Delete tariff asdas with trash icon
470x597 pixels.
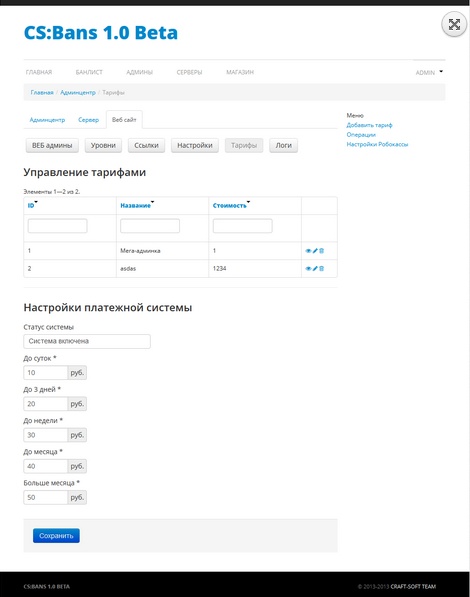(x=321, y=268)
